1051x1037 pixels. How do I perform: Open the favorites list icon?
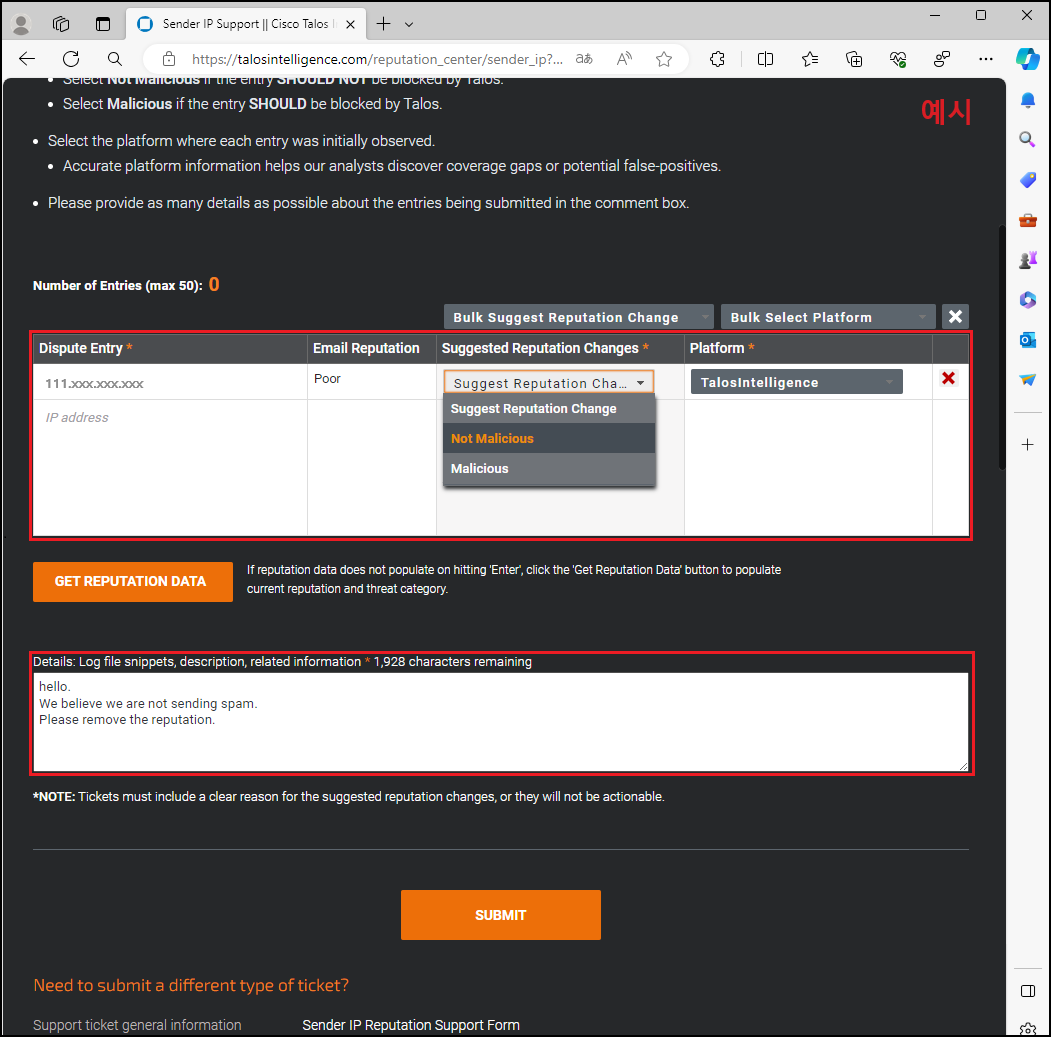pos(810,59)
